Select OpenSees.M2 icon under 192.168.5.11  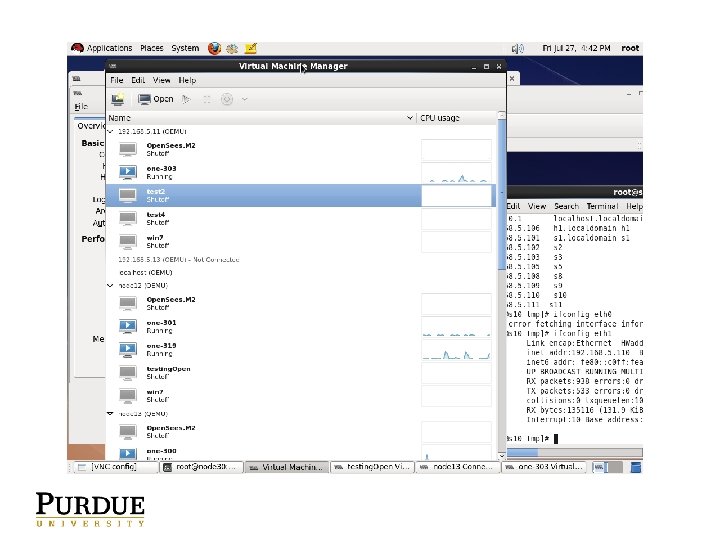pos(128,149)
